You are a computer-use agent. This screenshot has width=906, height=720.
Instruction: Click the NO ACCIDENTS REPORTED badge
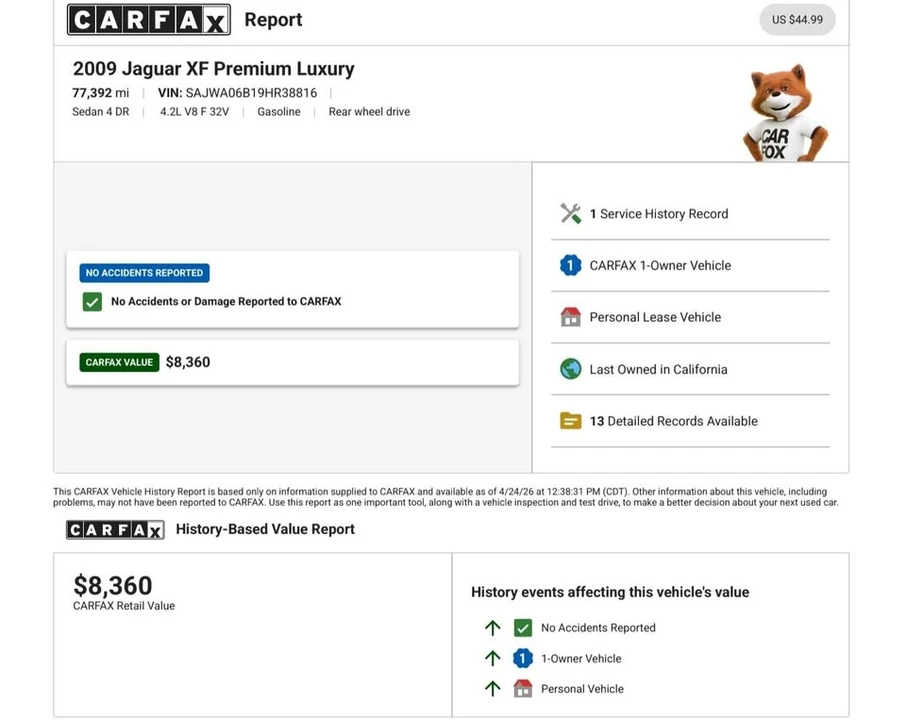144,273
